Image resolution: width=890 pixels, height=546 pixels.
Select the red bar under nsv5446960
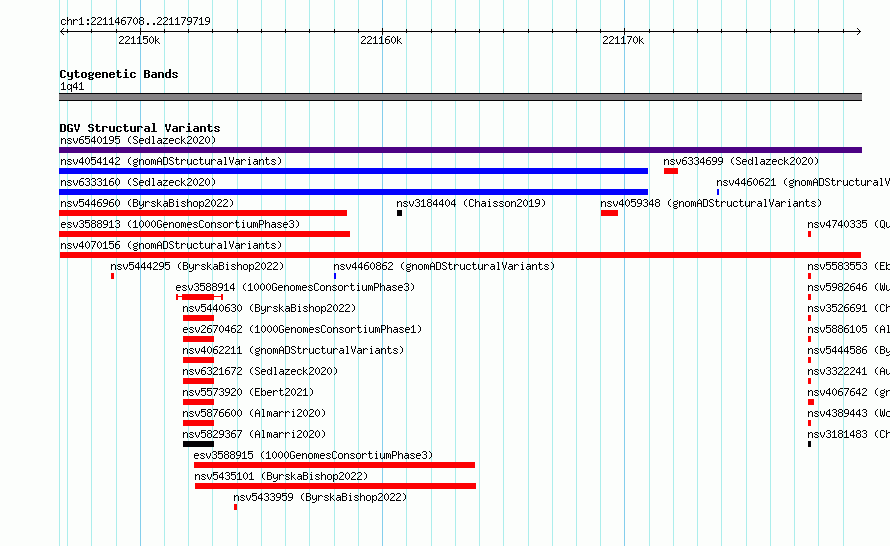[203, 213]
